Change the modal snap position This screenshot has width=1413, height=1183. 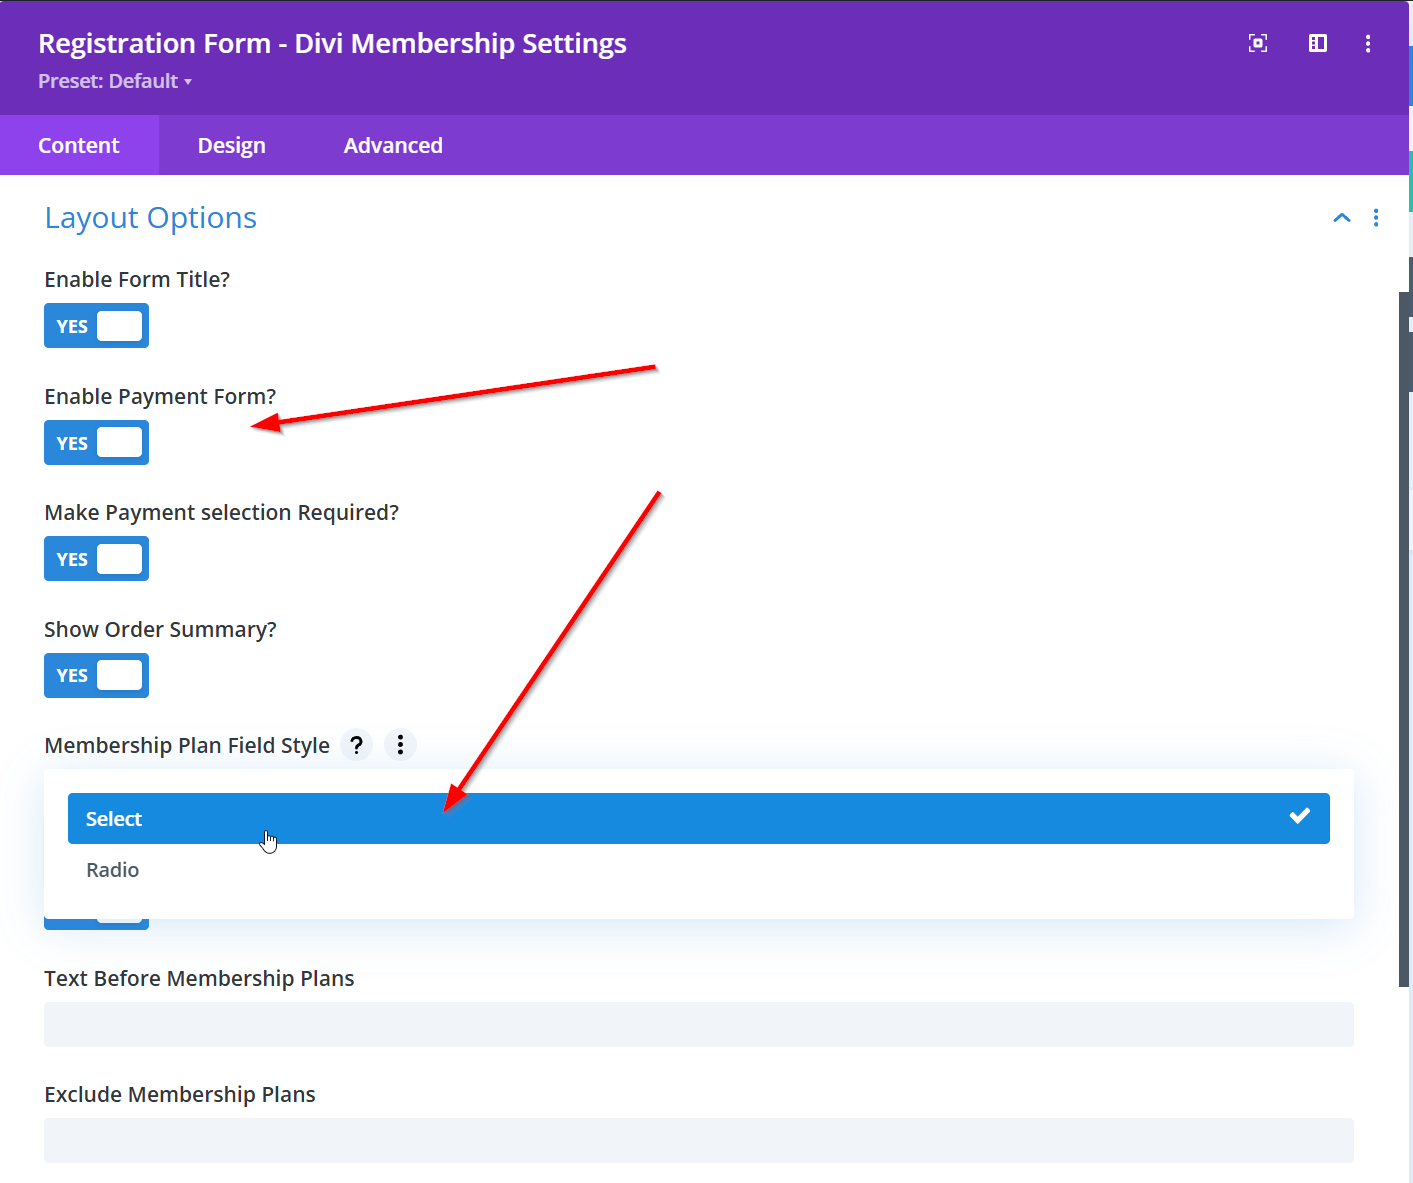pos(1317,43)
